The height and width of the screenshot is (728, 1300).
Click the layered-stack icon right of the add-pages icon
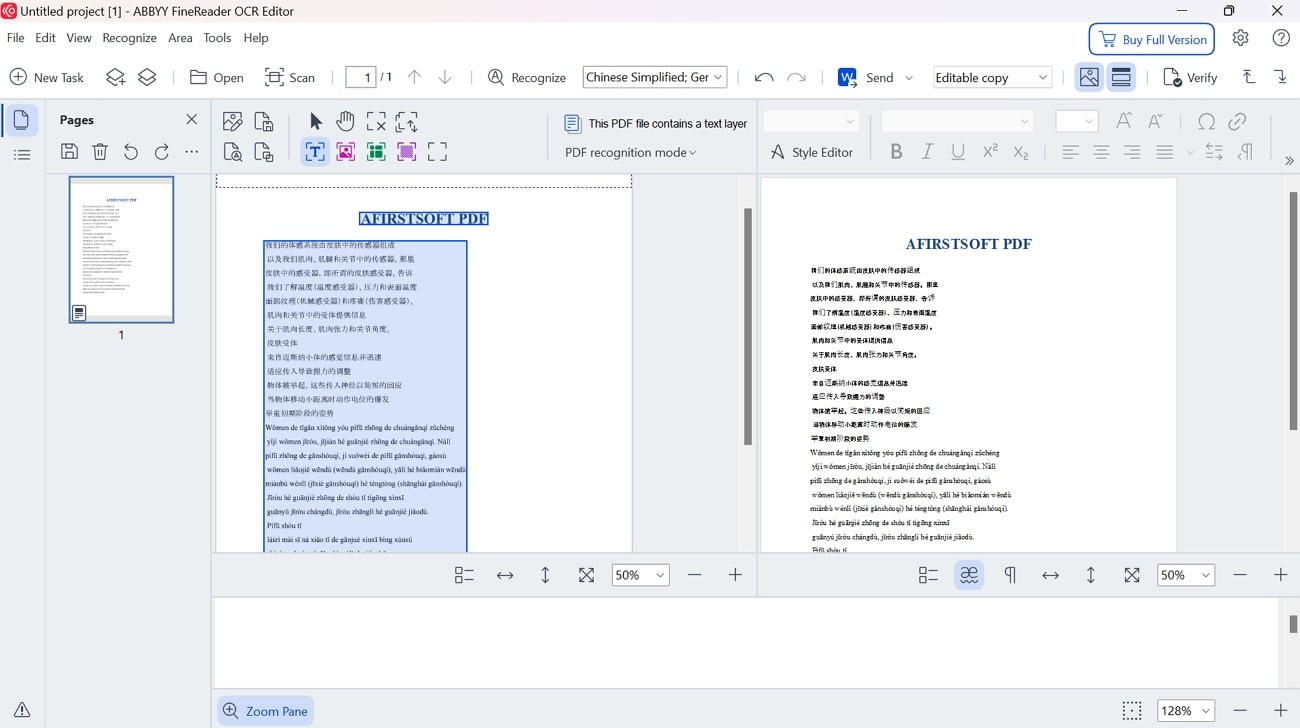tap(148, 77)
